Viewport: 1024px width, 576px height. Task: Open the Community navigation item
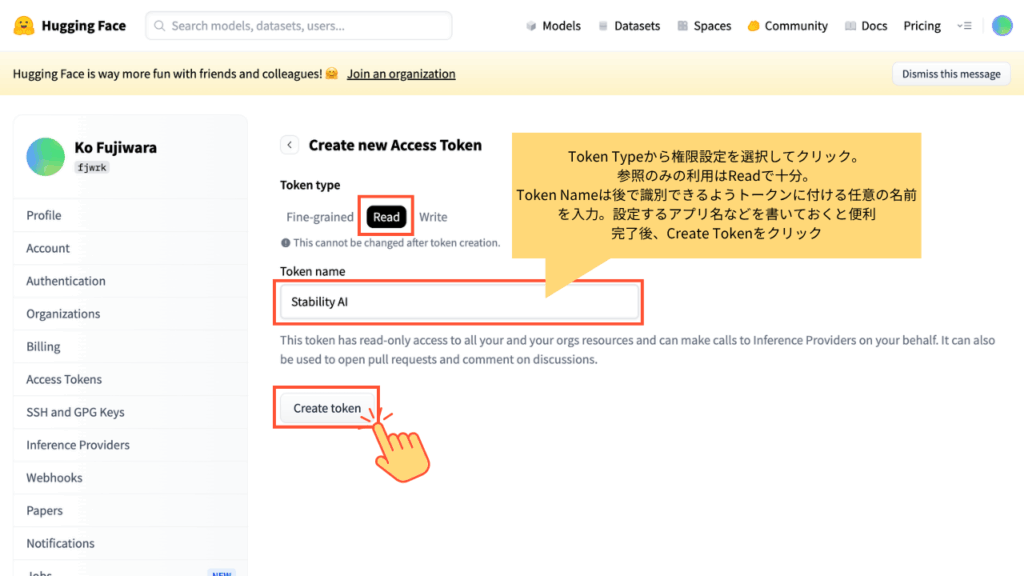(x=787, y=26)
